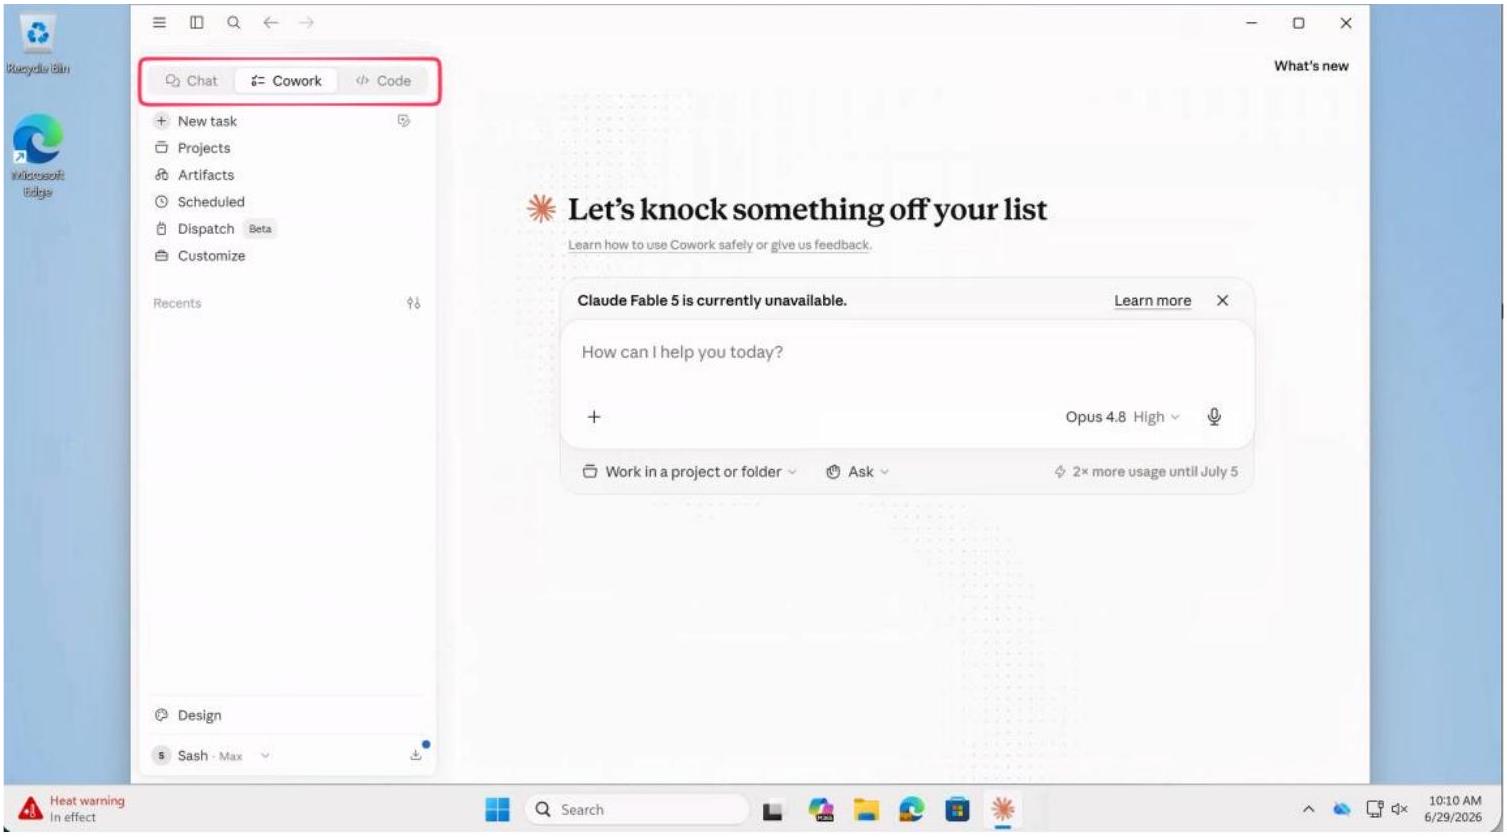Screen dimensions: 1507x837
Task: Open the What's new link
Action: 1311,66
